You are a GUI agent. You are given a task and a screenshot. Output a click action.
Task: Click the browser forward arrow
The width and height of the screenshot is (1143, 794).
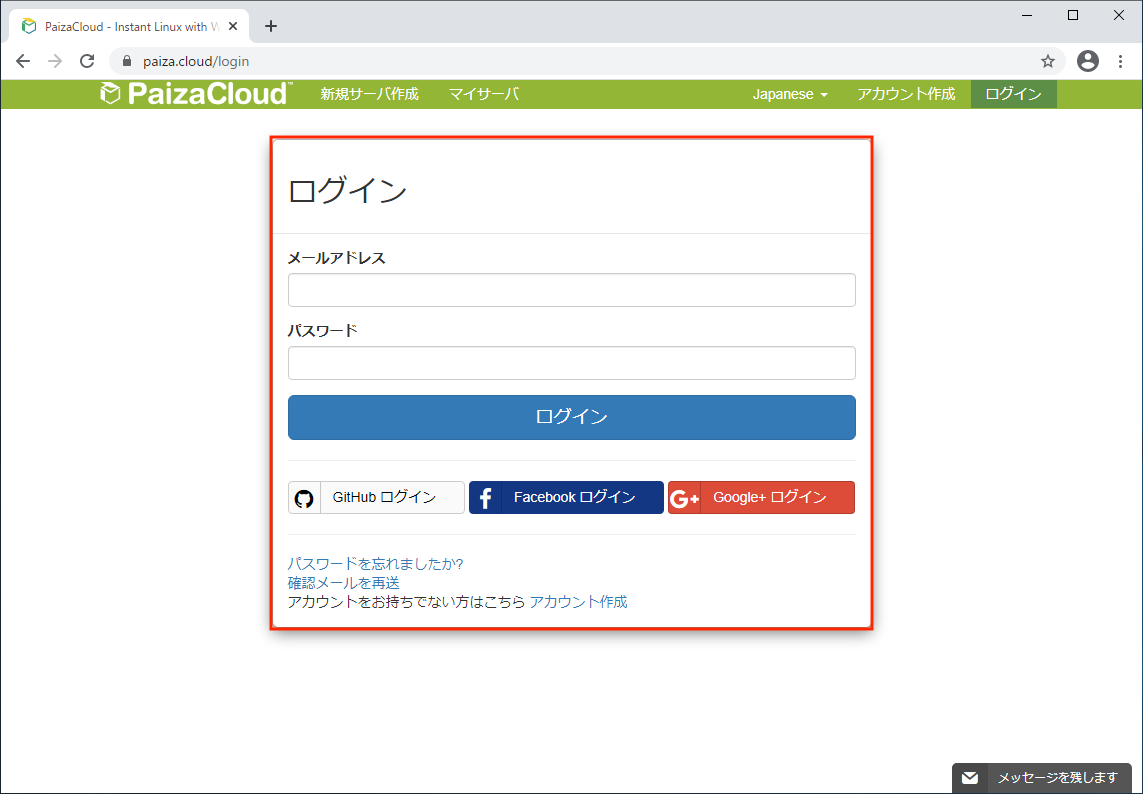tap(55, 61)
